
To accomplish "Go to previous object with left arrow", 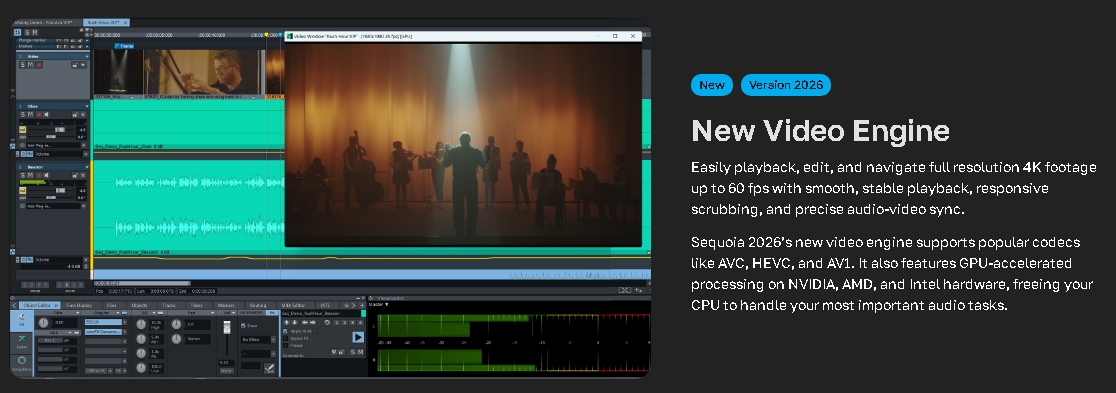I will pyautogui.click(x=305, y=323).
